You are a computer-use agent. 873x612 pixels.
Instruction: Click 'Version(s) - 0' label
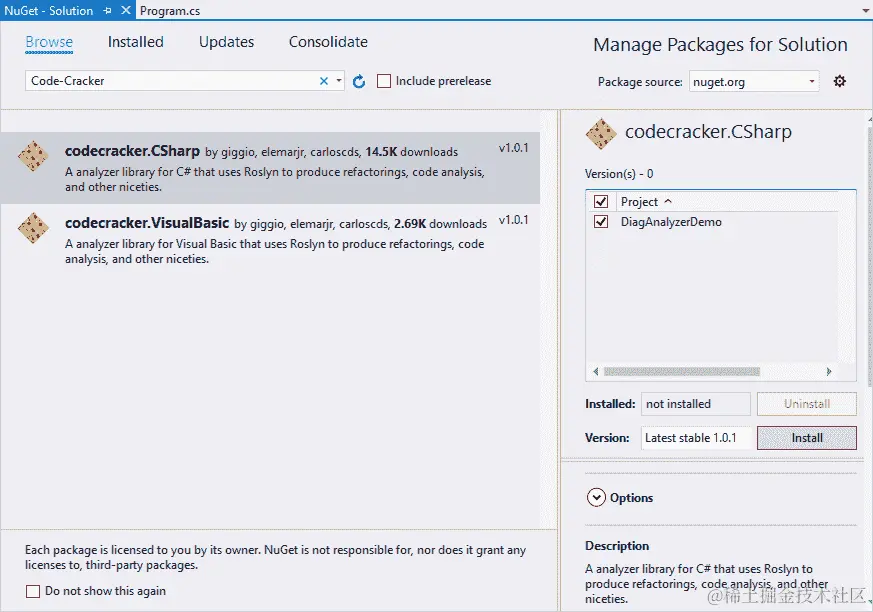click(619, 174)
